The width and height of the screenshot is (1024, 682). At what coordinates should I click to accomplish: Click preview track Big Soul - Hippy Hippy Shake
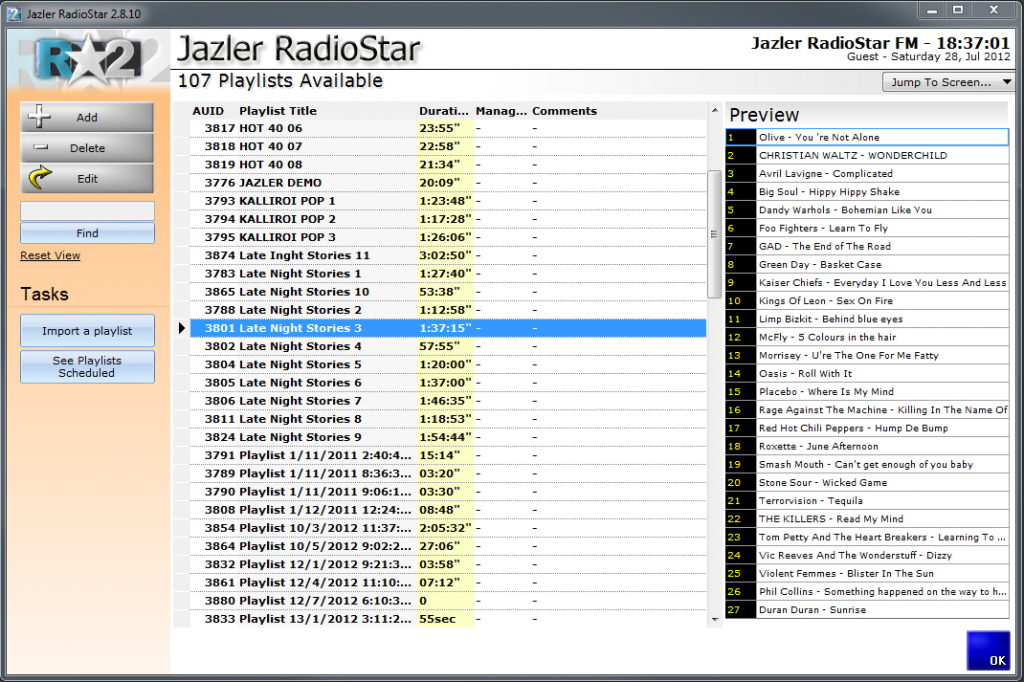[x=867, y=192]
